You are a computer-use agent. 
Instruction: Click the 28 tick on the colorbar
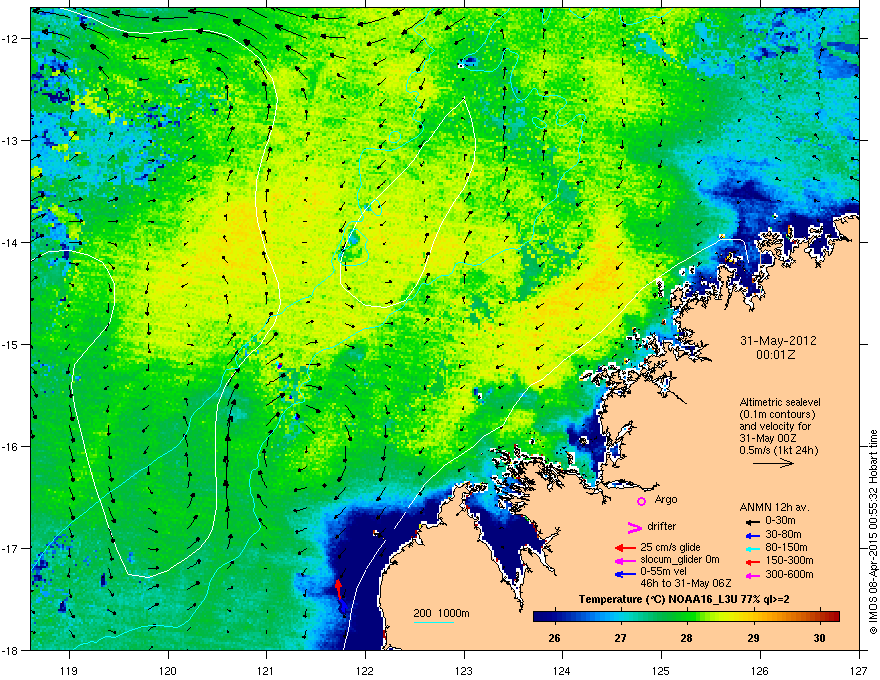click(x=686, y=638)
